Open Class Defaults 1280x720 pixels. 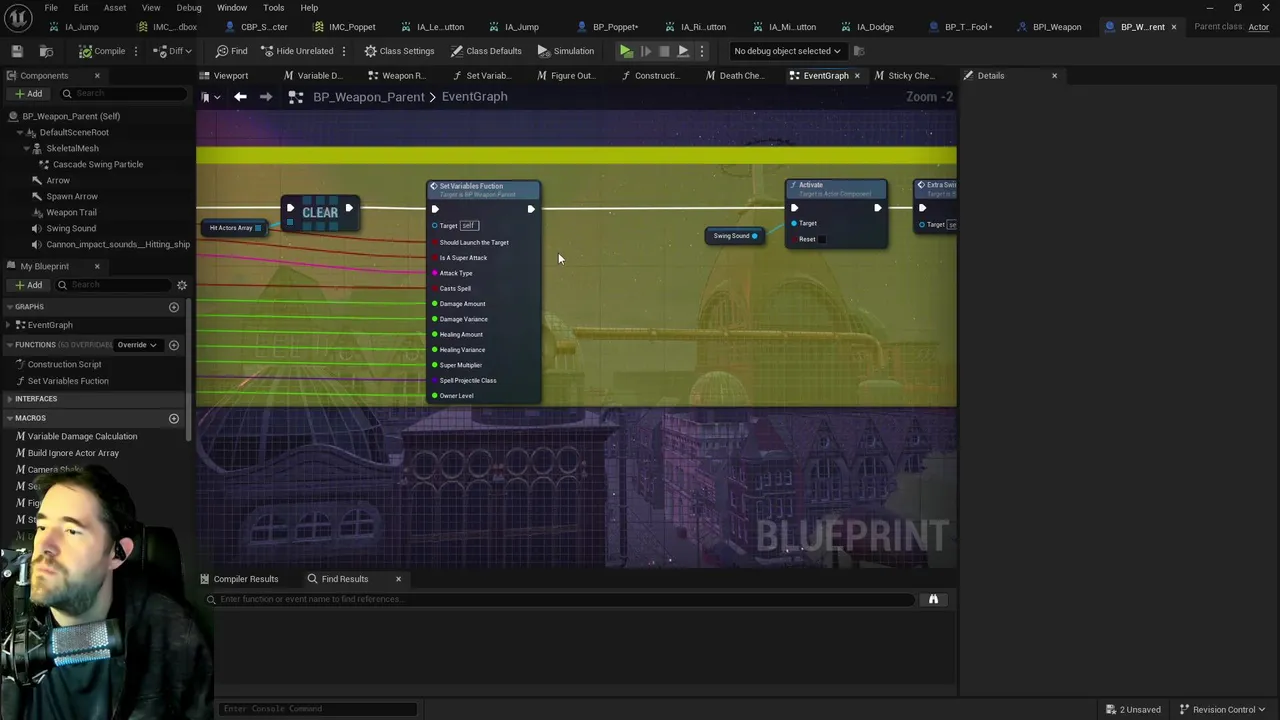click(x=486, y=51)
